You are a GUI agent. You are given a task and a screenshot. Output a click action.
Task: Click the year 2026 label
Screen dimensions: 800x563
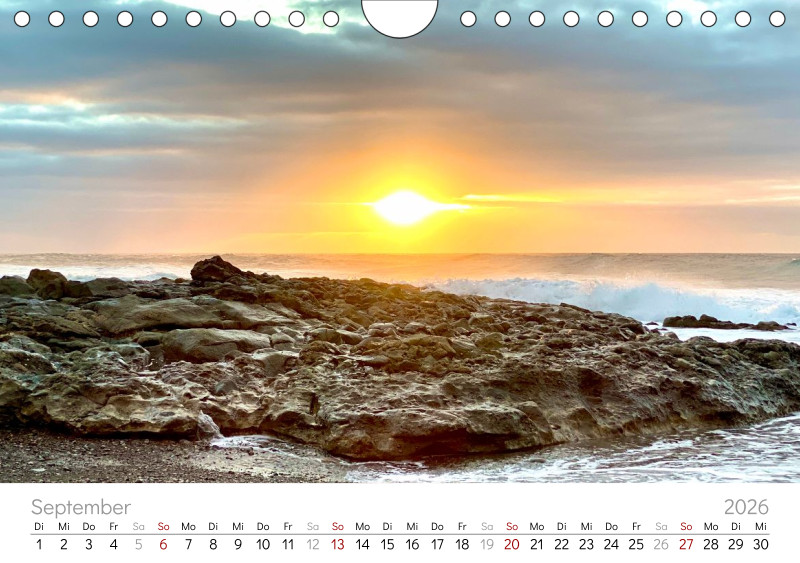[746, 507]
